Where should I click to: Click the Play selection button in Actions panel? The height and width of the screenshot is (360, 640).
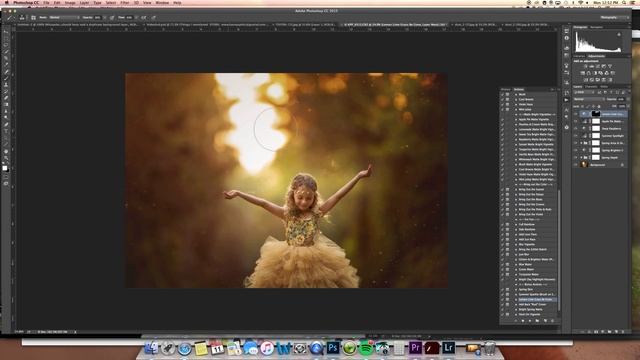point(530,321)
